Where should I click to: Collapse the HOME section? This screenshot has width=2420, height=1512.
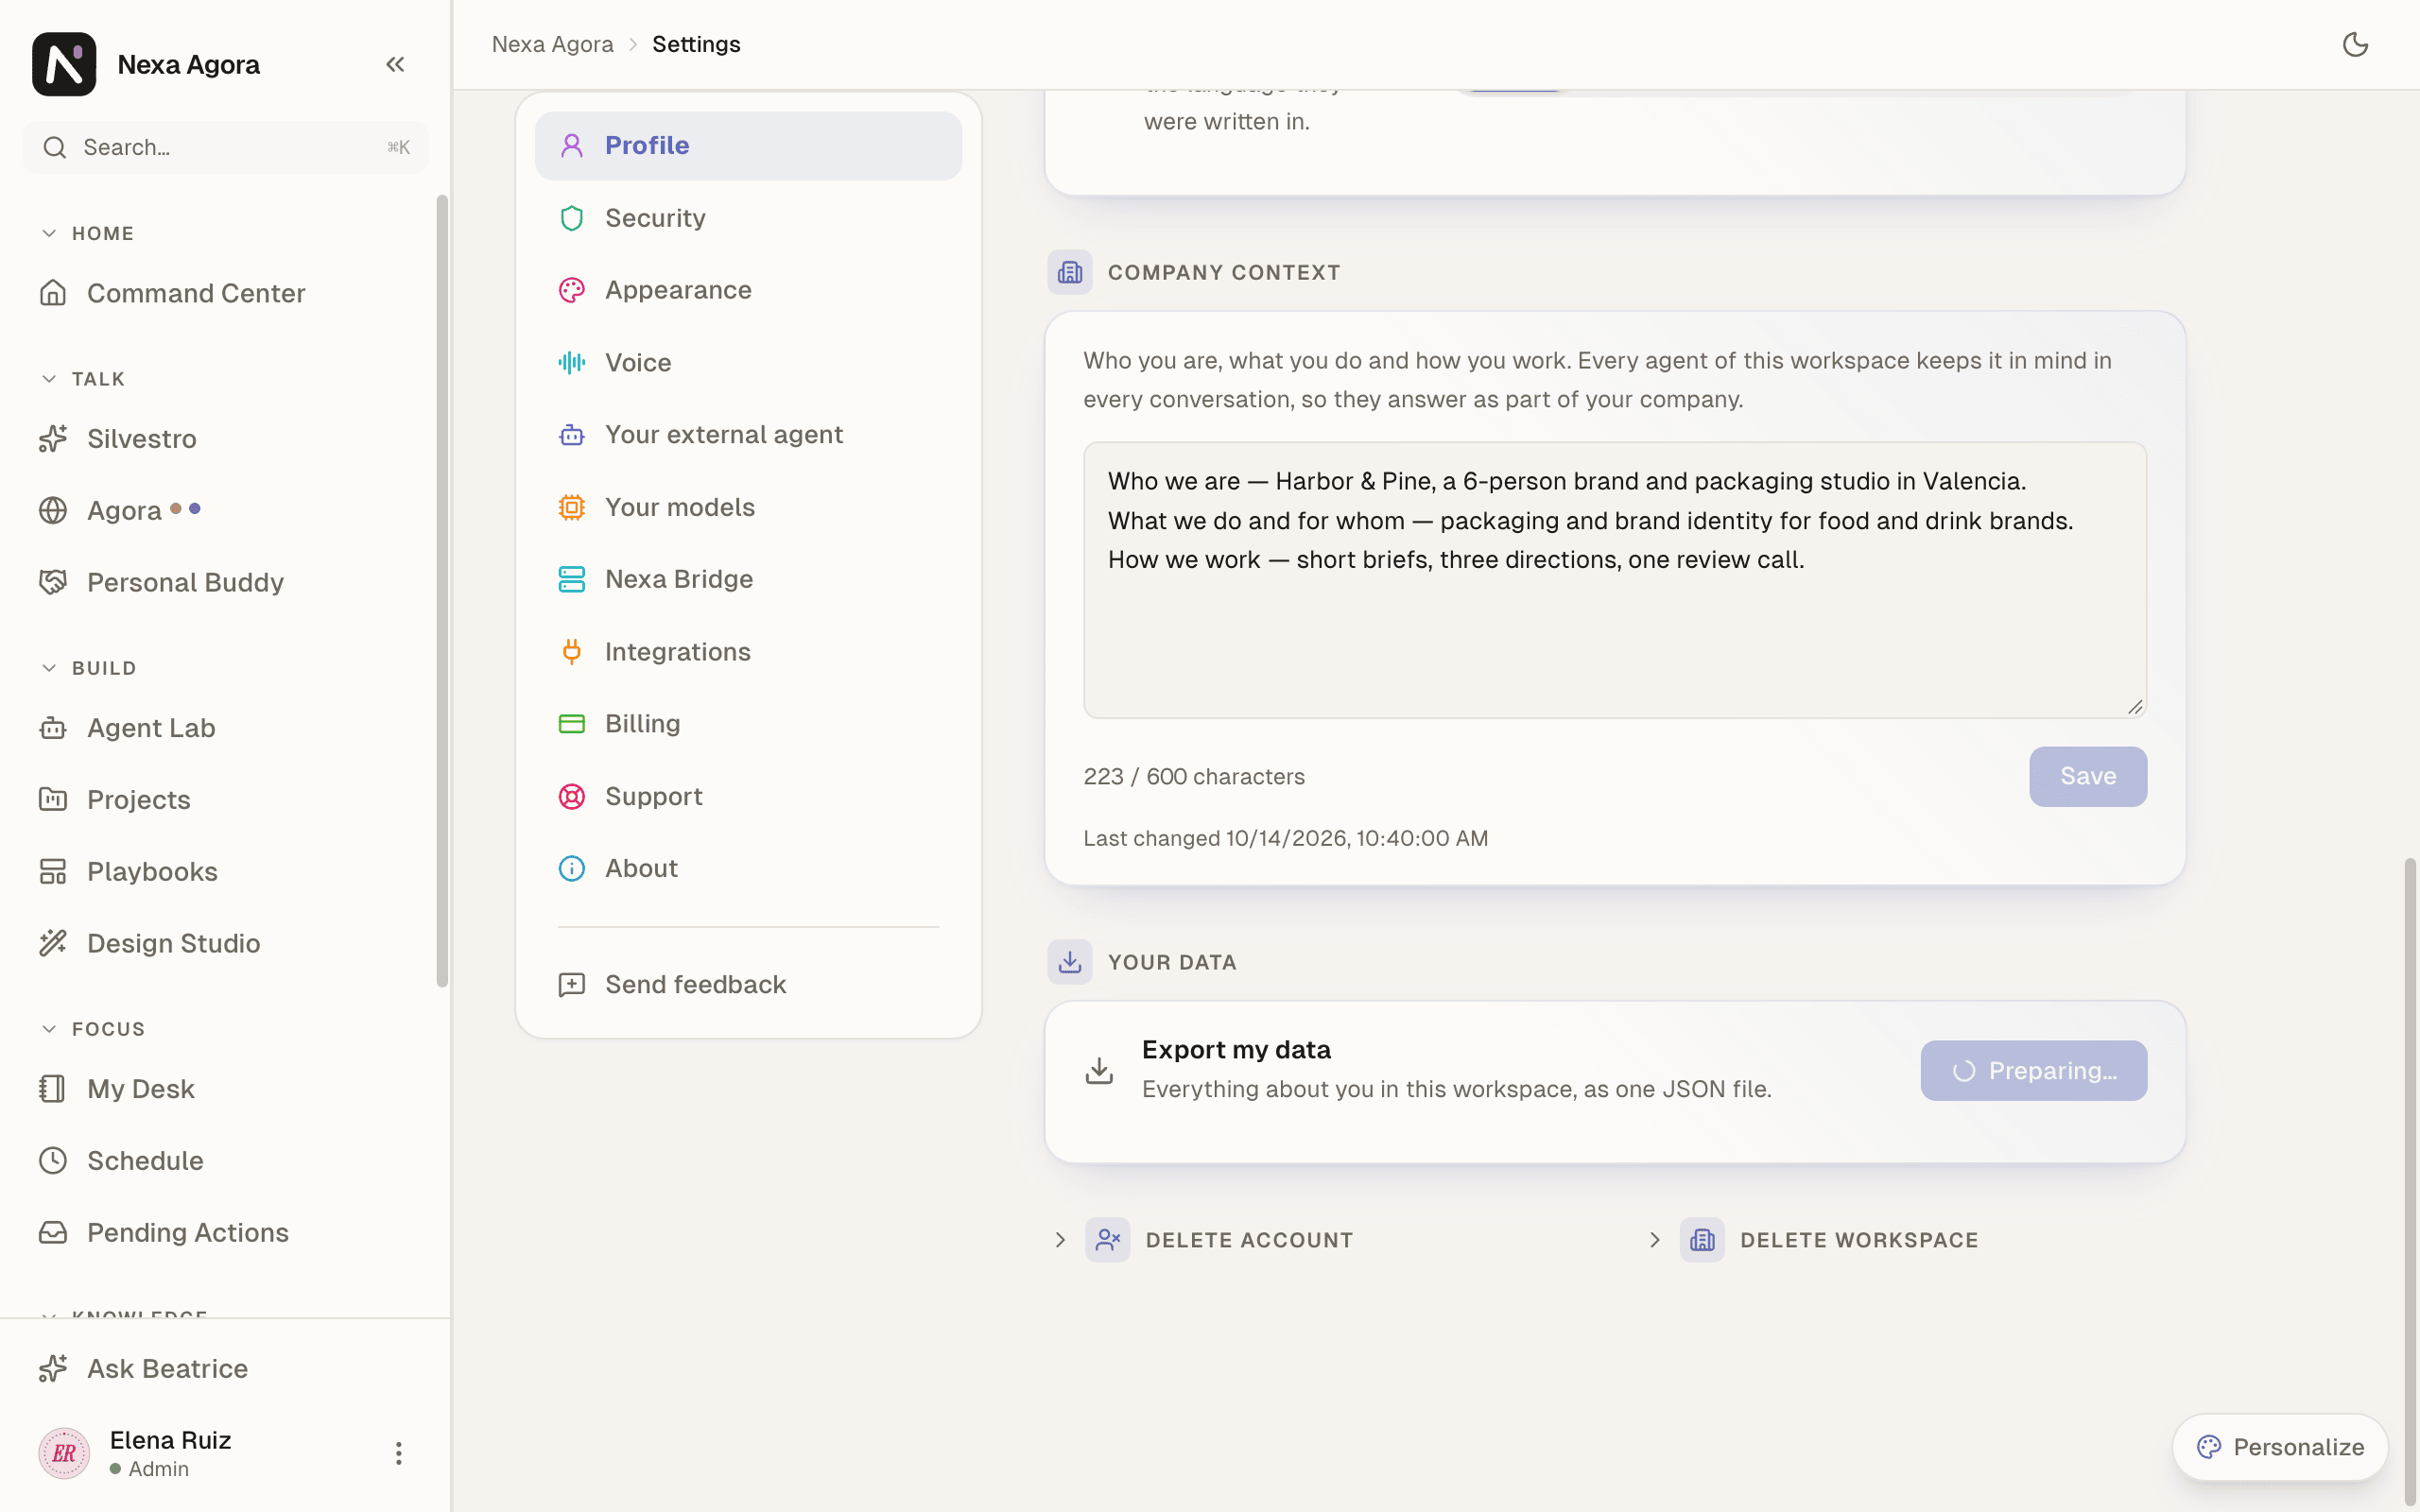click(x=88, y=233)
